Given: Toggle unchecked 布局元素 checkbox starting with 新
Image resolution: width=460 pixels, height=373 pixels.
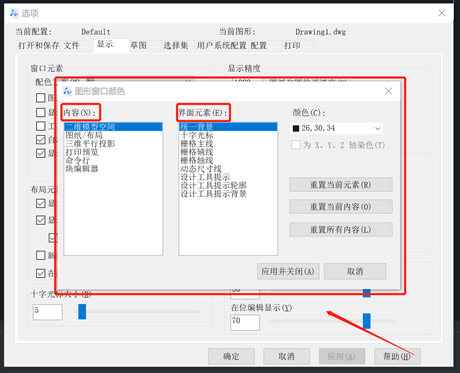Looking at the screenshot, I should pyautogui.click(x=41, y=255).
